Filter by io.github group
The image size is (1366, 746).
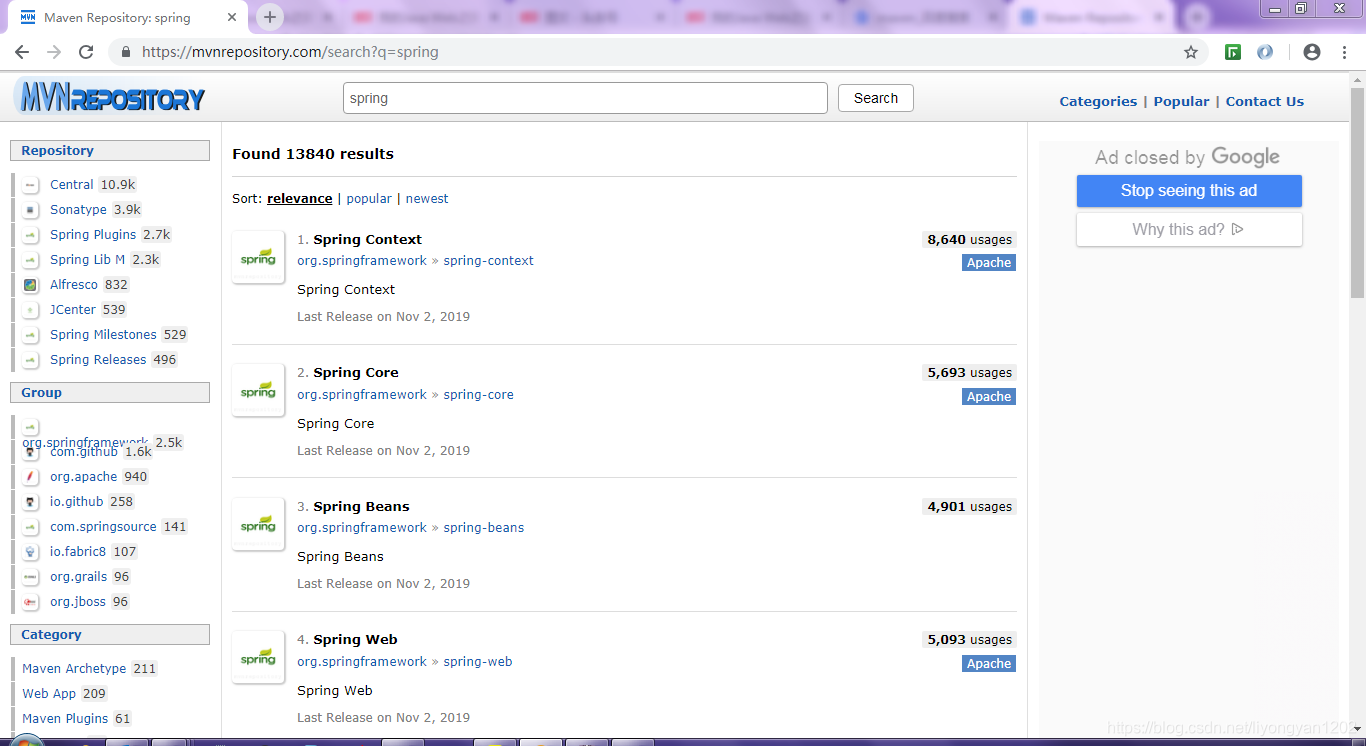pyautogui.click(x=77, y=502)
